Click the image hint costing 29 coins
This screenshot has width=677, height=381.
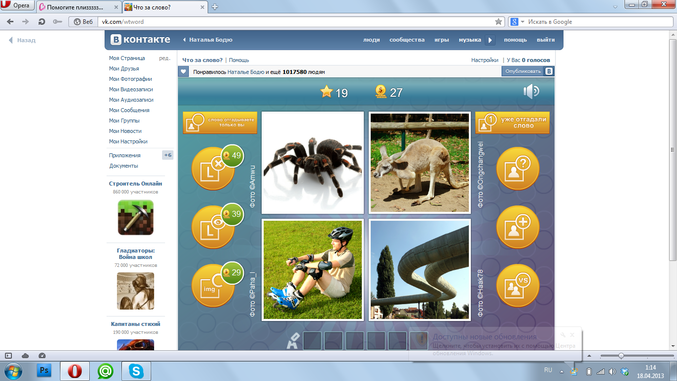(x=214, y=285)
